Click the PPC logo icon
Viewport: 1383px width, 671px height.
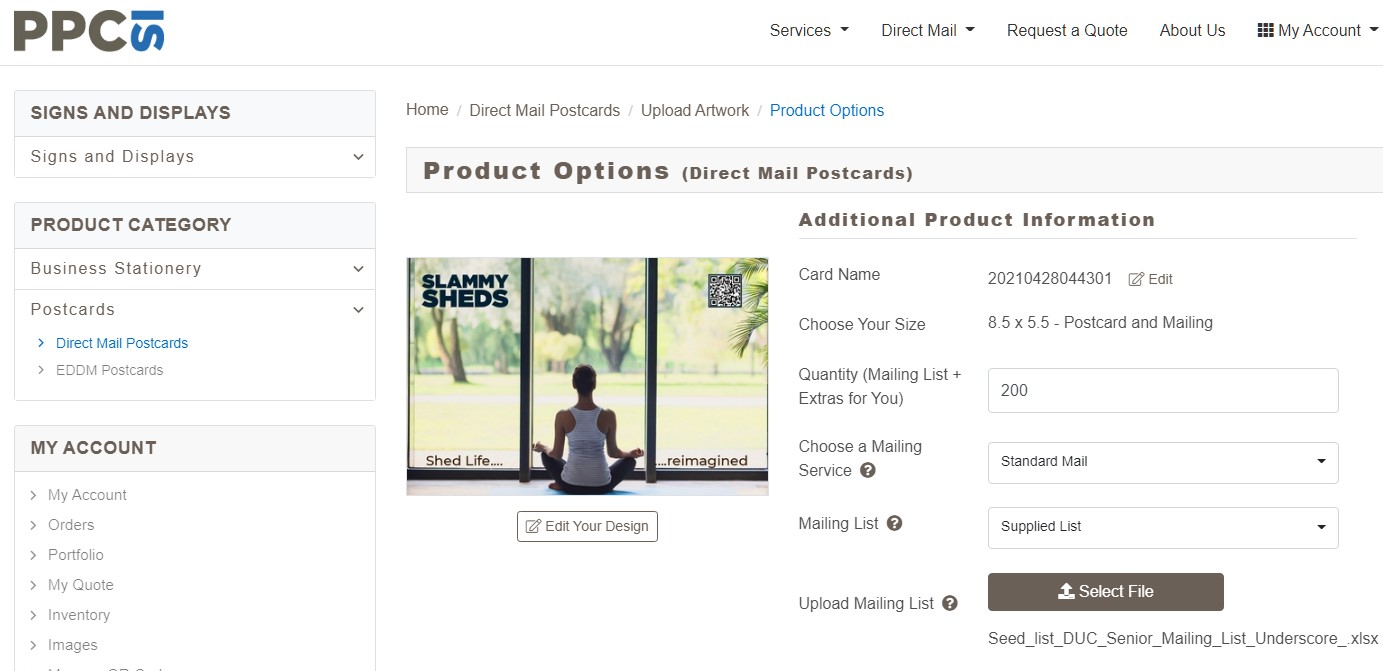(x=88, y=30)
